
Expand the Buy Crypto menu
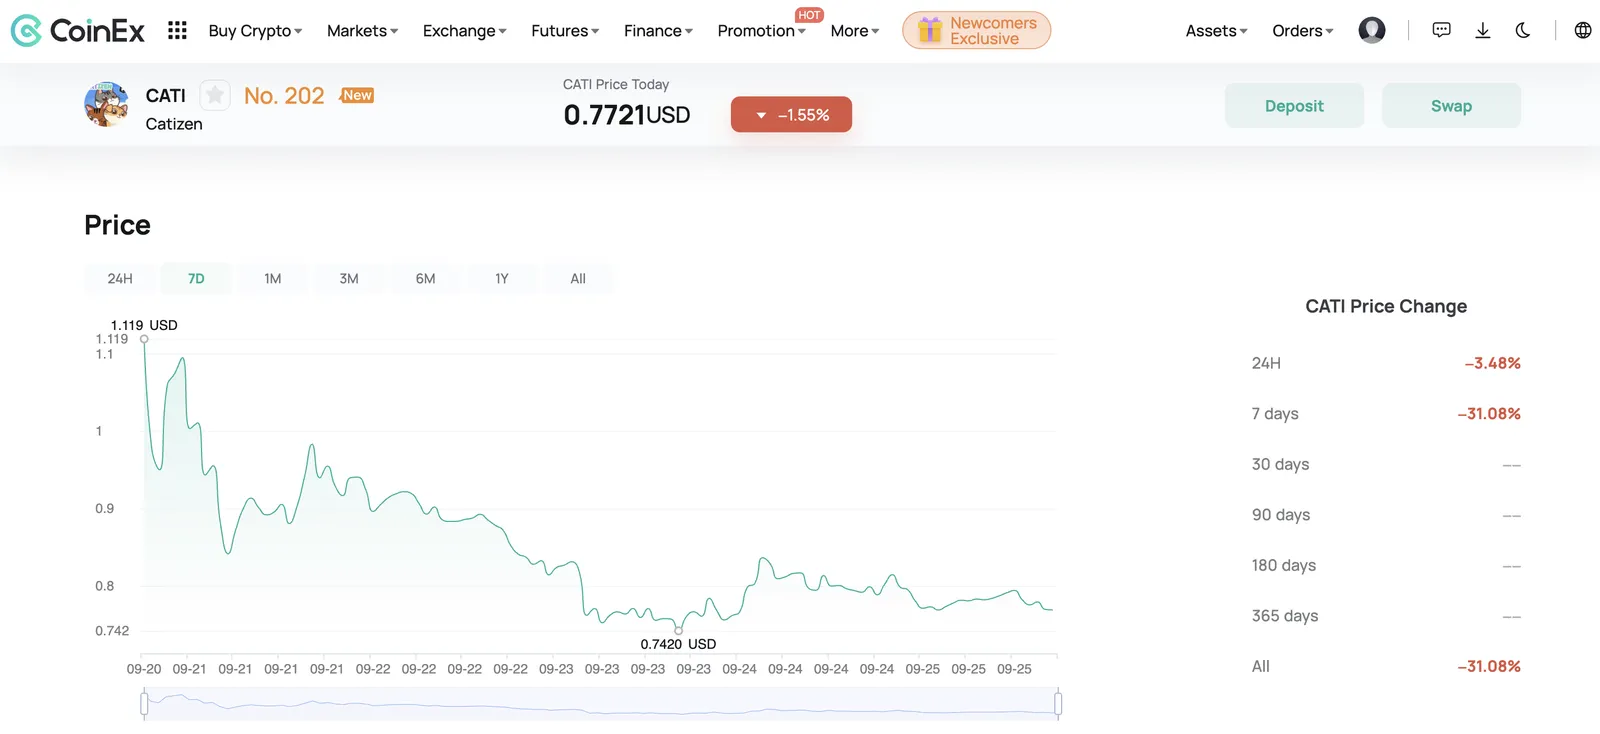pyautogui.click(x=255, y=31)
